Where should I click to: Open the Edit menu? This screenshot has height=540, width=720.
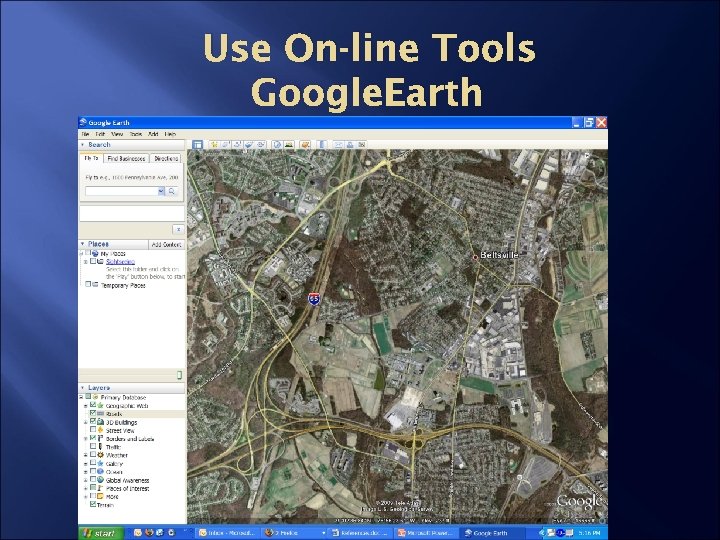[100, 134]
